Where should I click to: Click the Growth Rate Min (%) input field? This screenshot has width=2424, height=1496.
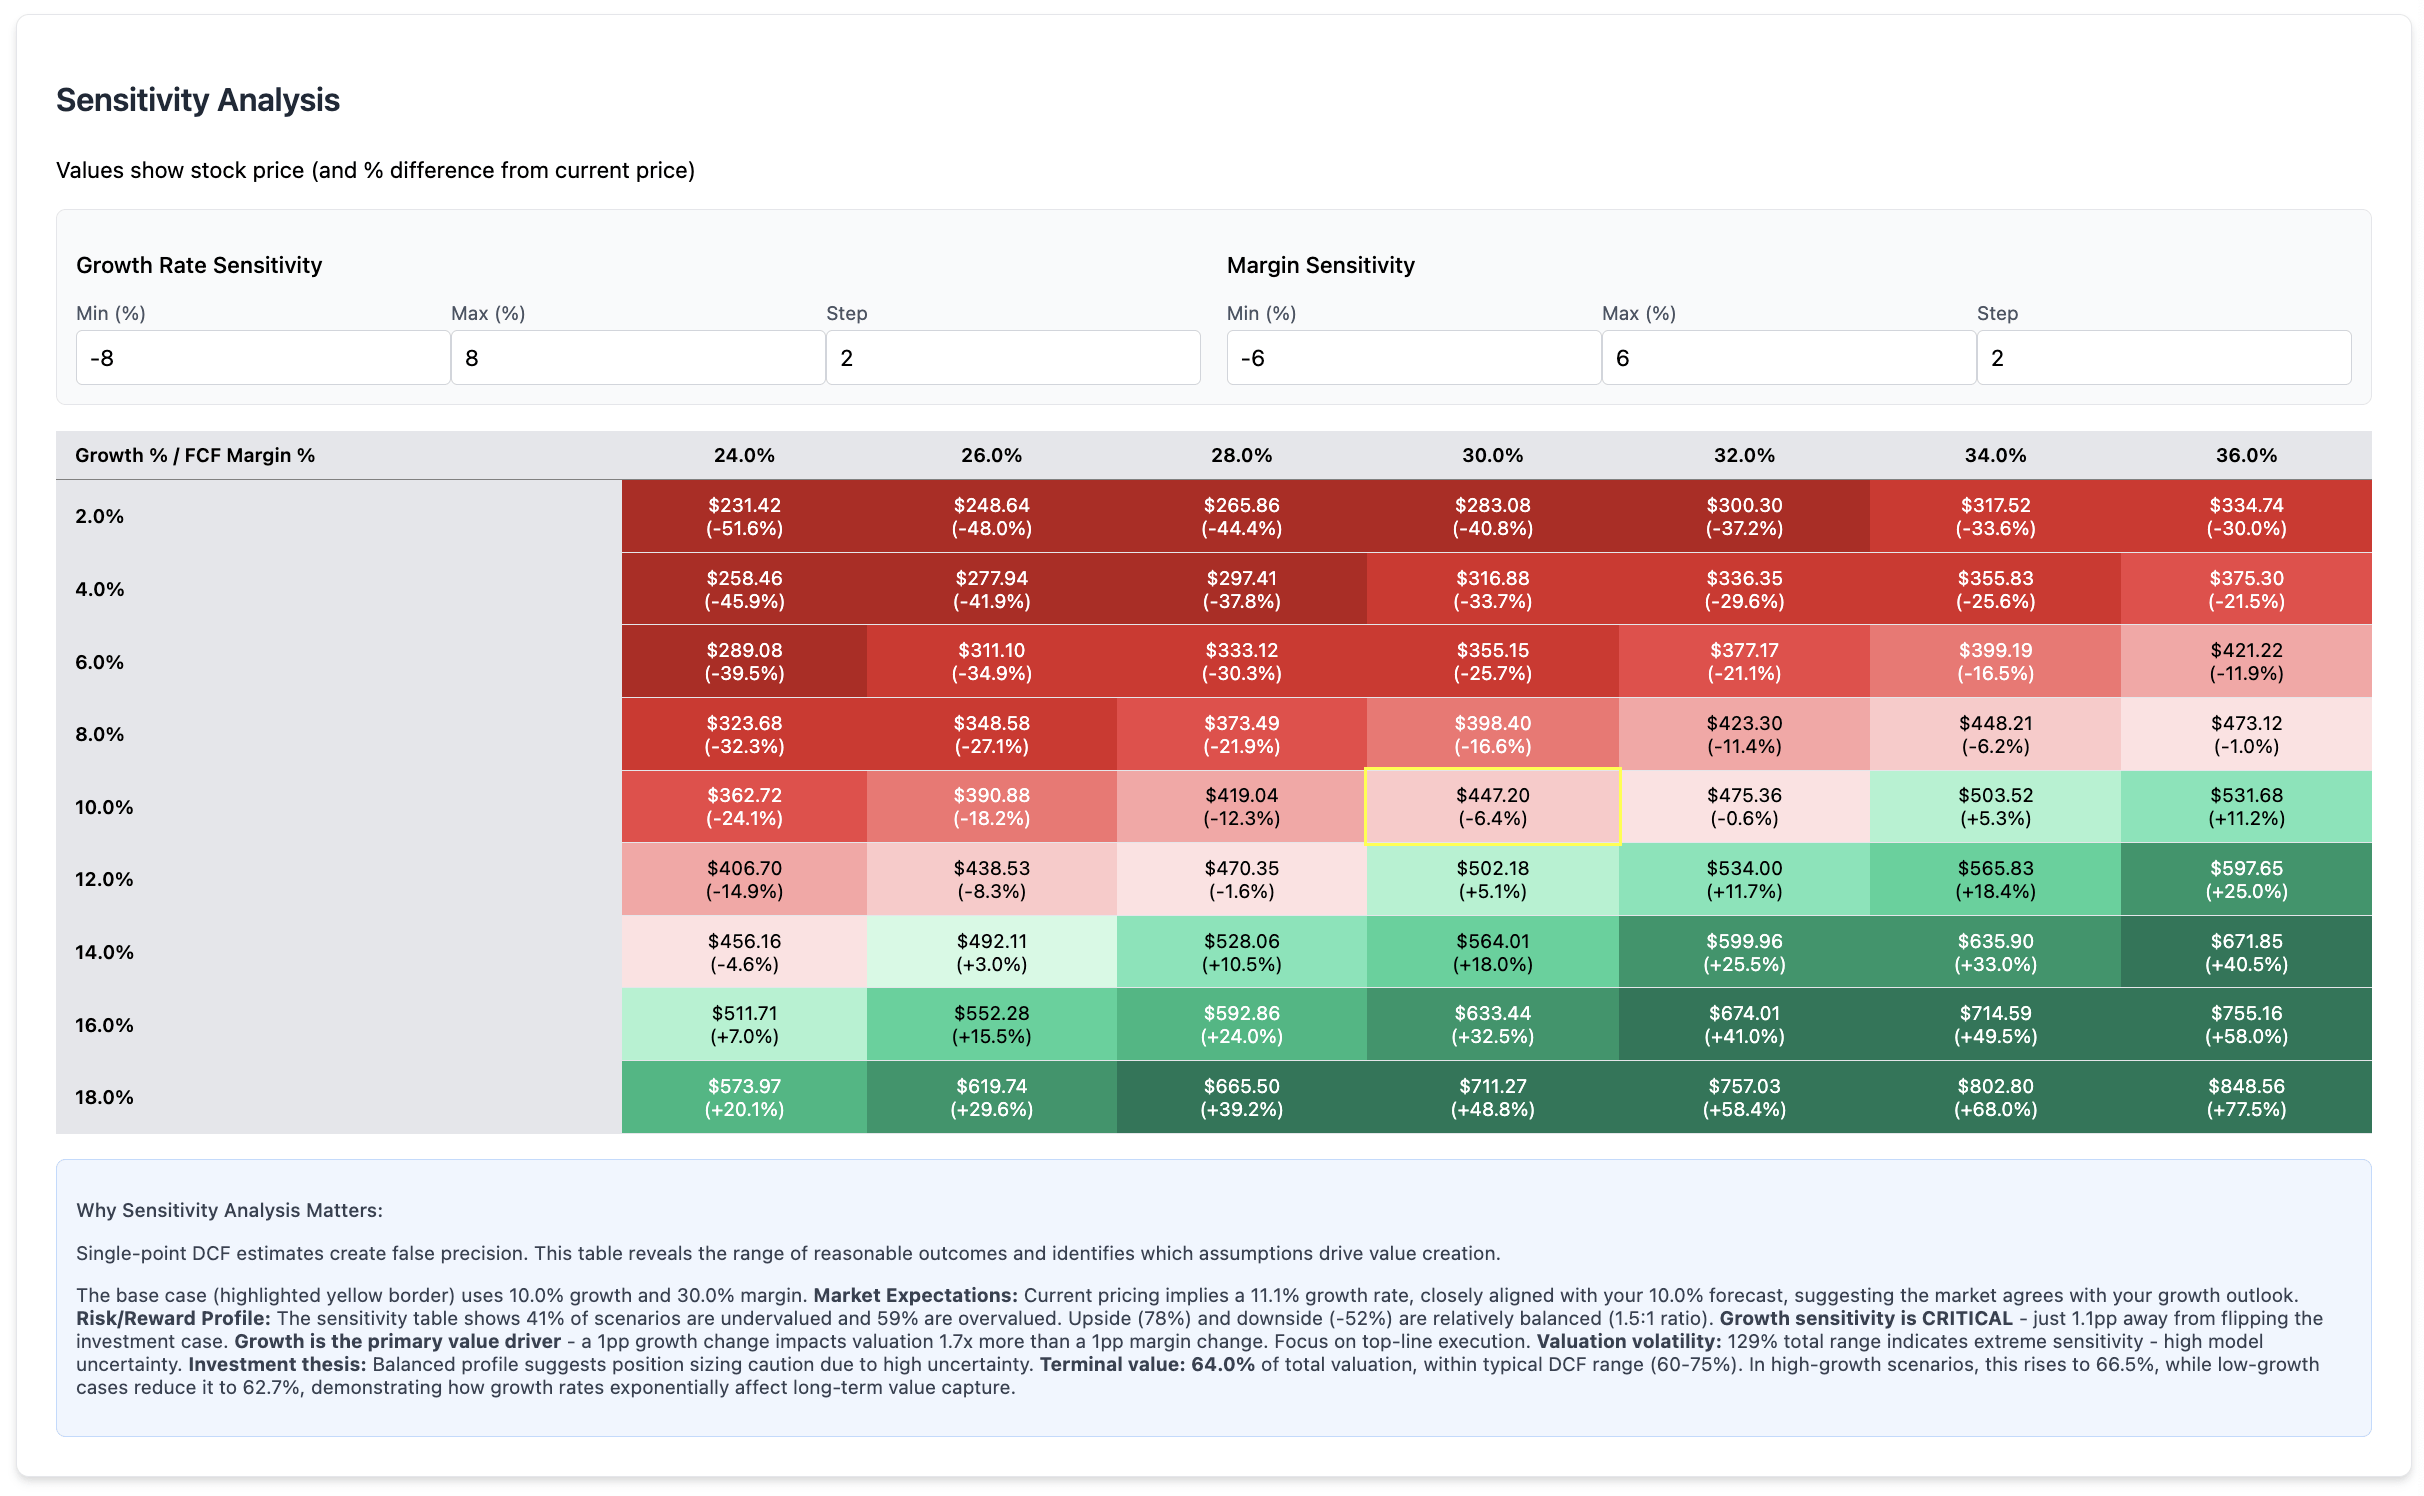click(262, 358)
